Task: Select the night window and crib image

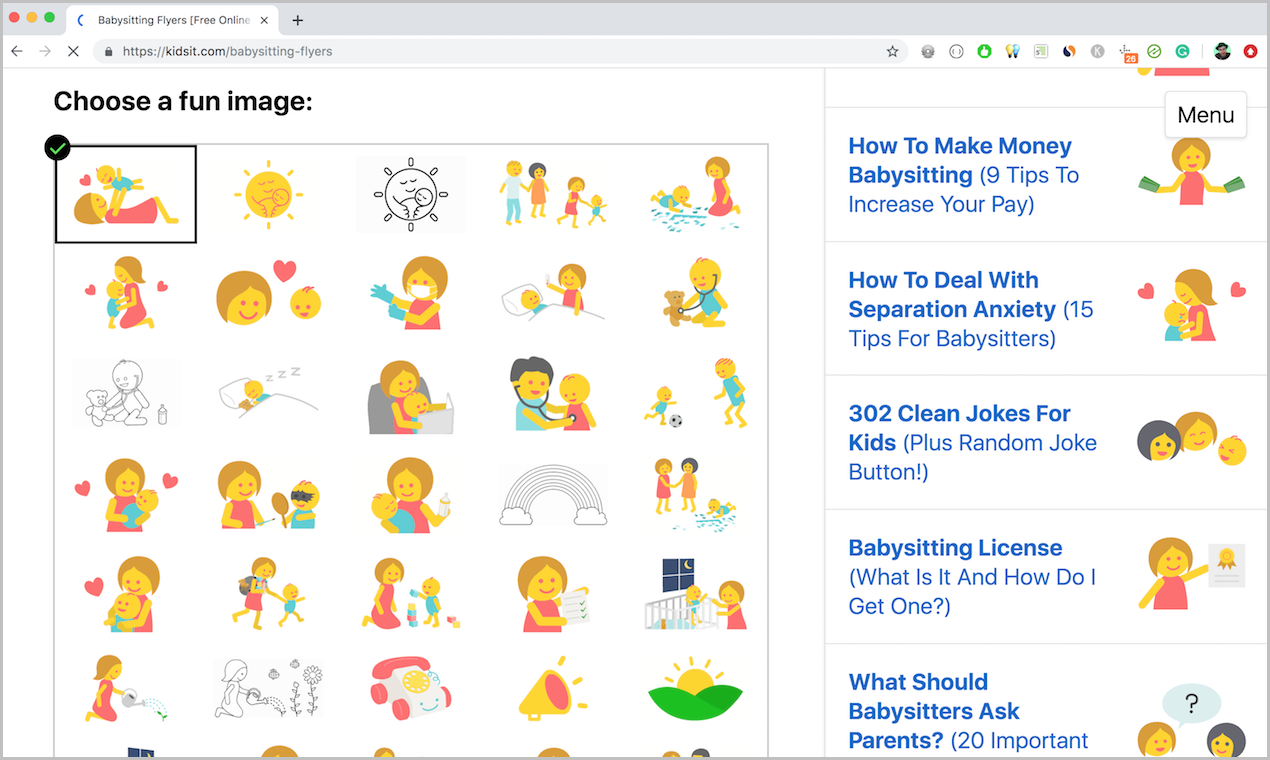Action: 696,594
